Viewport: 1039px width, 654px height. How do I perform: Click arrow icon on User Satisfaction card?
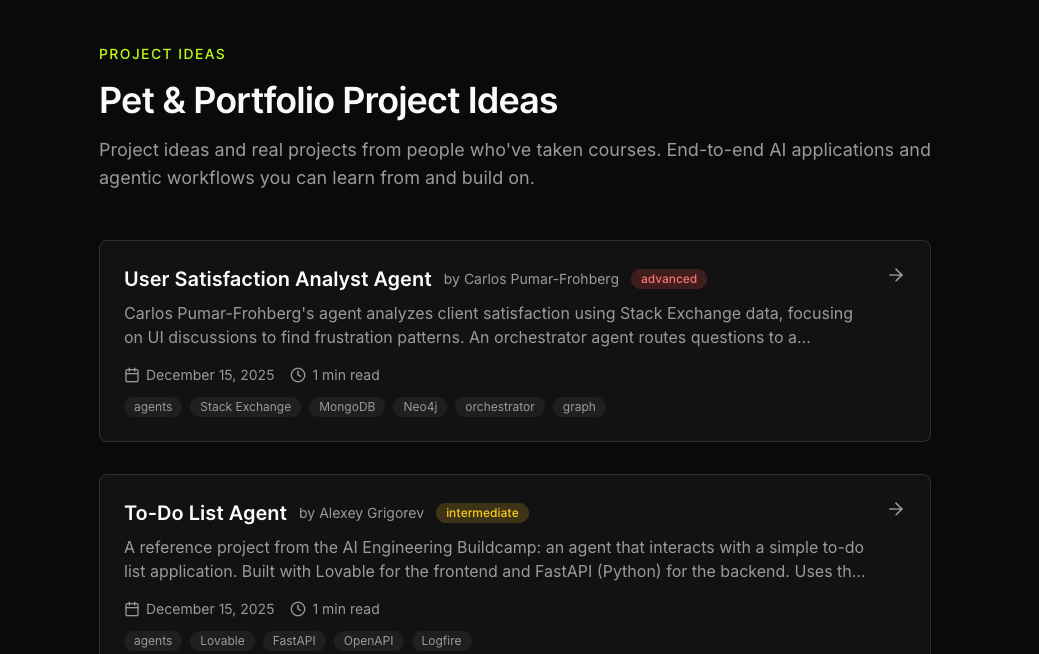pos(896,275)
